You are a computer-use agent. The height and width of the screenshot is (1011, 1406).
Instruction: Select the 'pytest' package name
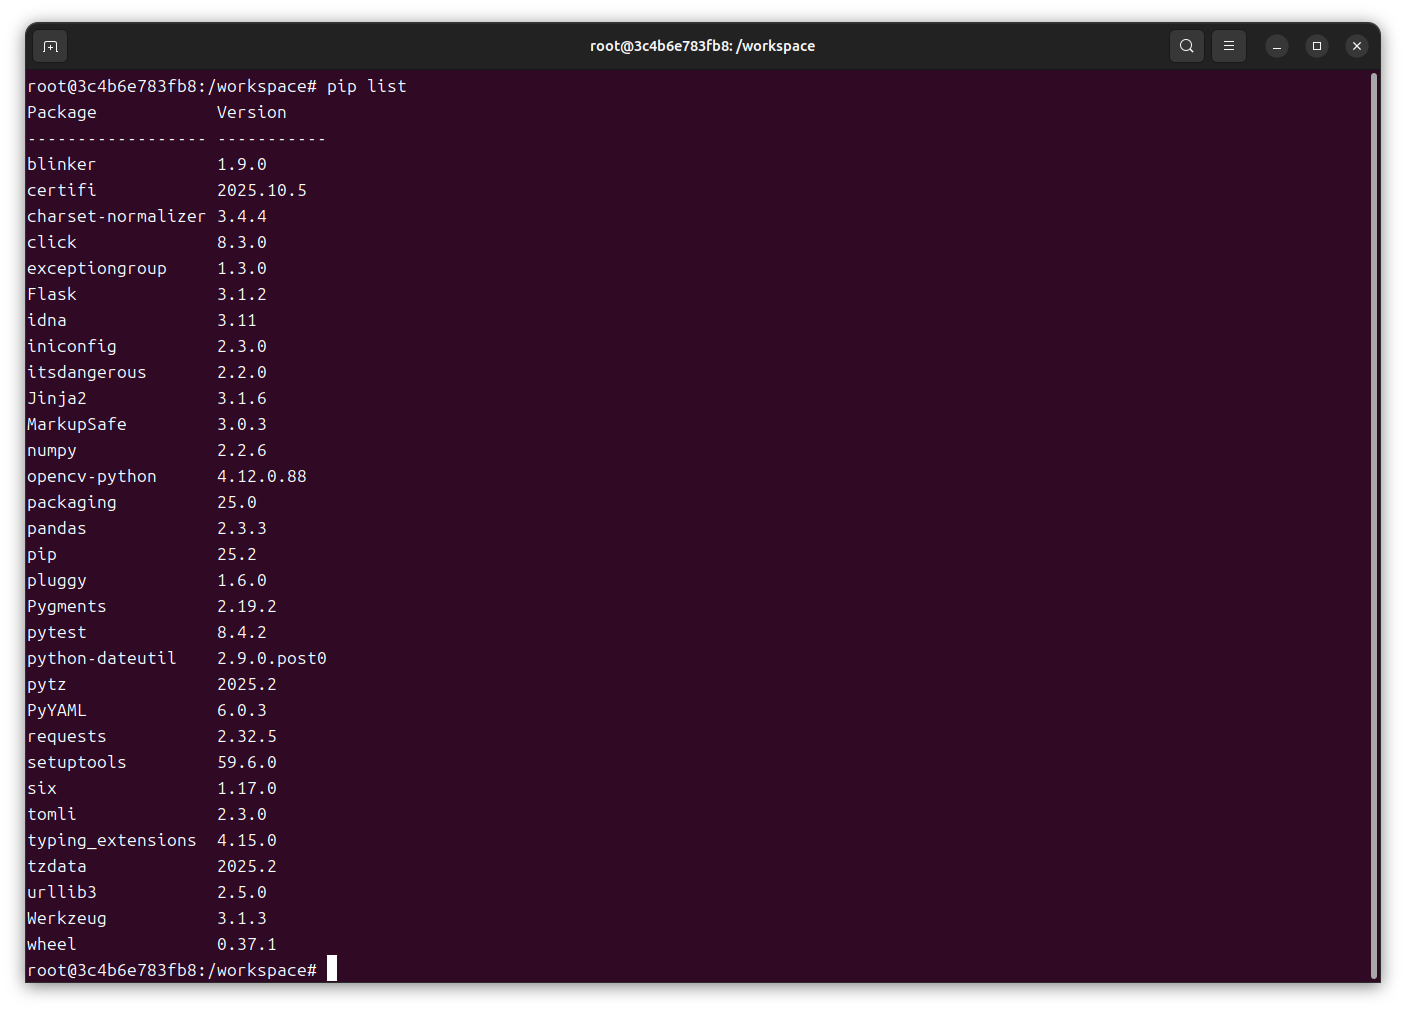pyautogui.click(x=57, y=633)
